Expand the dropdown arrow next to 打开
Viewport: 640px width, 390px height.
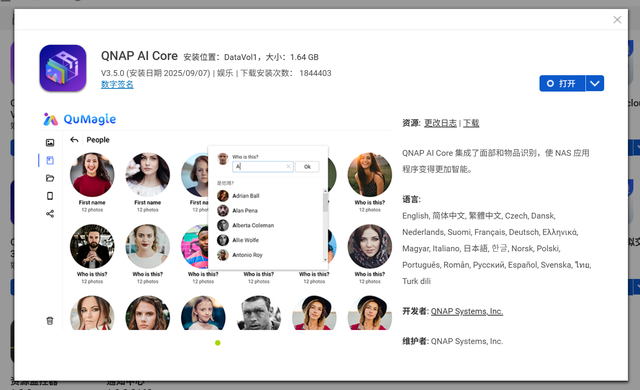pyautogui.click(x=595, y=83)
